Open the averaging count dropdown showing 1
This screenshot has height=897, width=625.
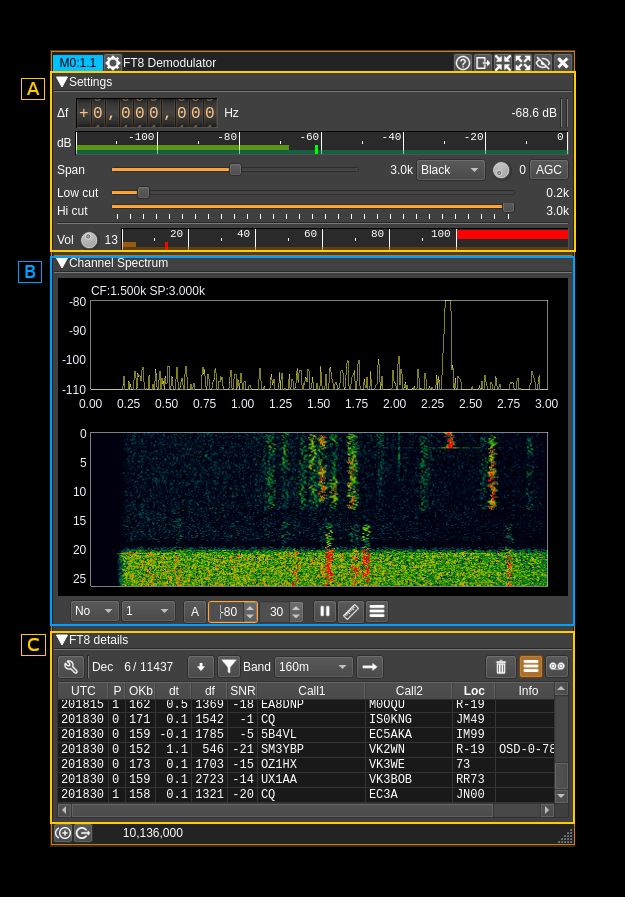coord(148,611)
